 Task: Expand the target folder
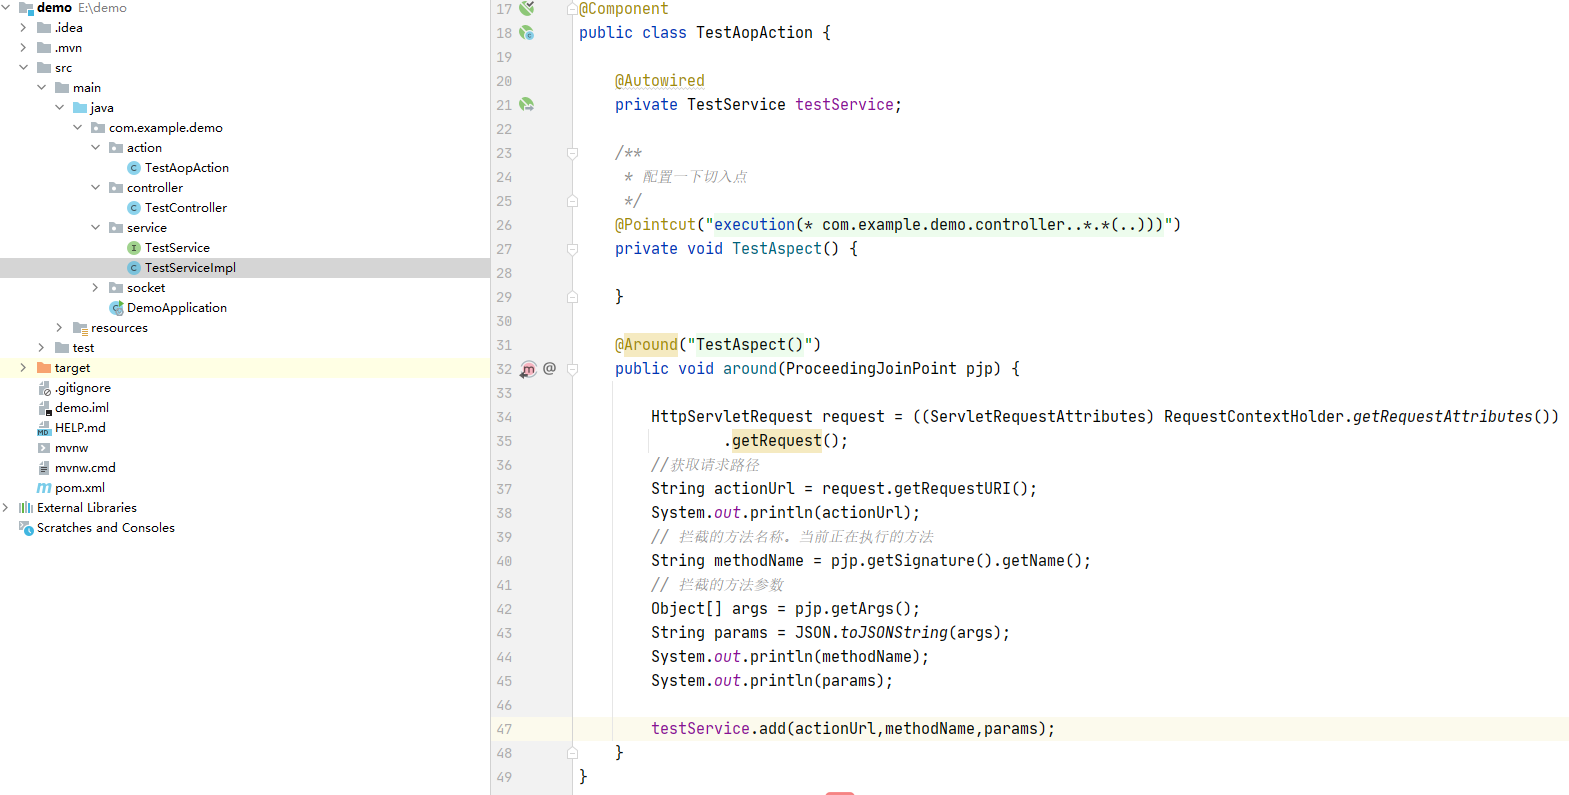(23, 368)
